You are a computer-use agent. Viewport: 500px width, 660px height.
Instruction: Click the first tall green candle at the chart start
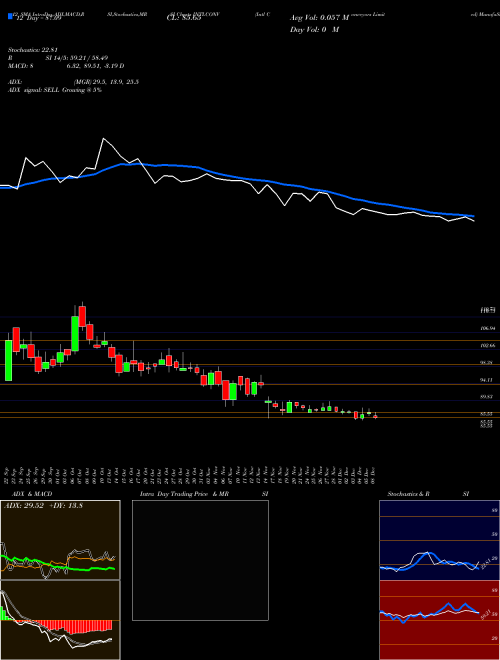(x=8, y=360)
